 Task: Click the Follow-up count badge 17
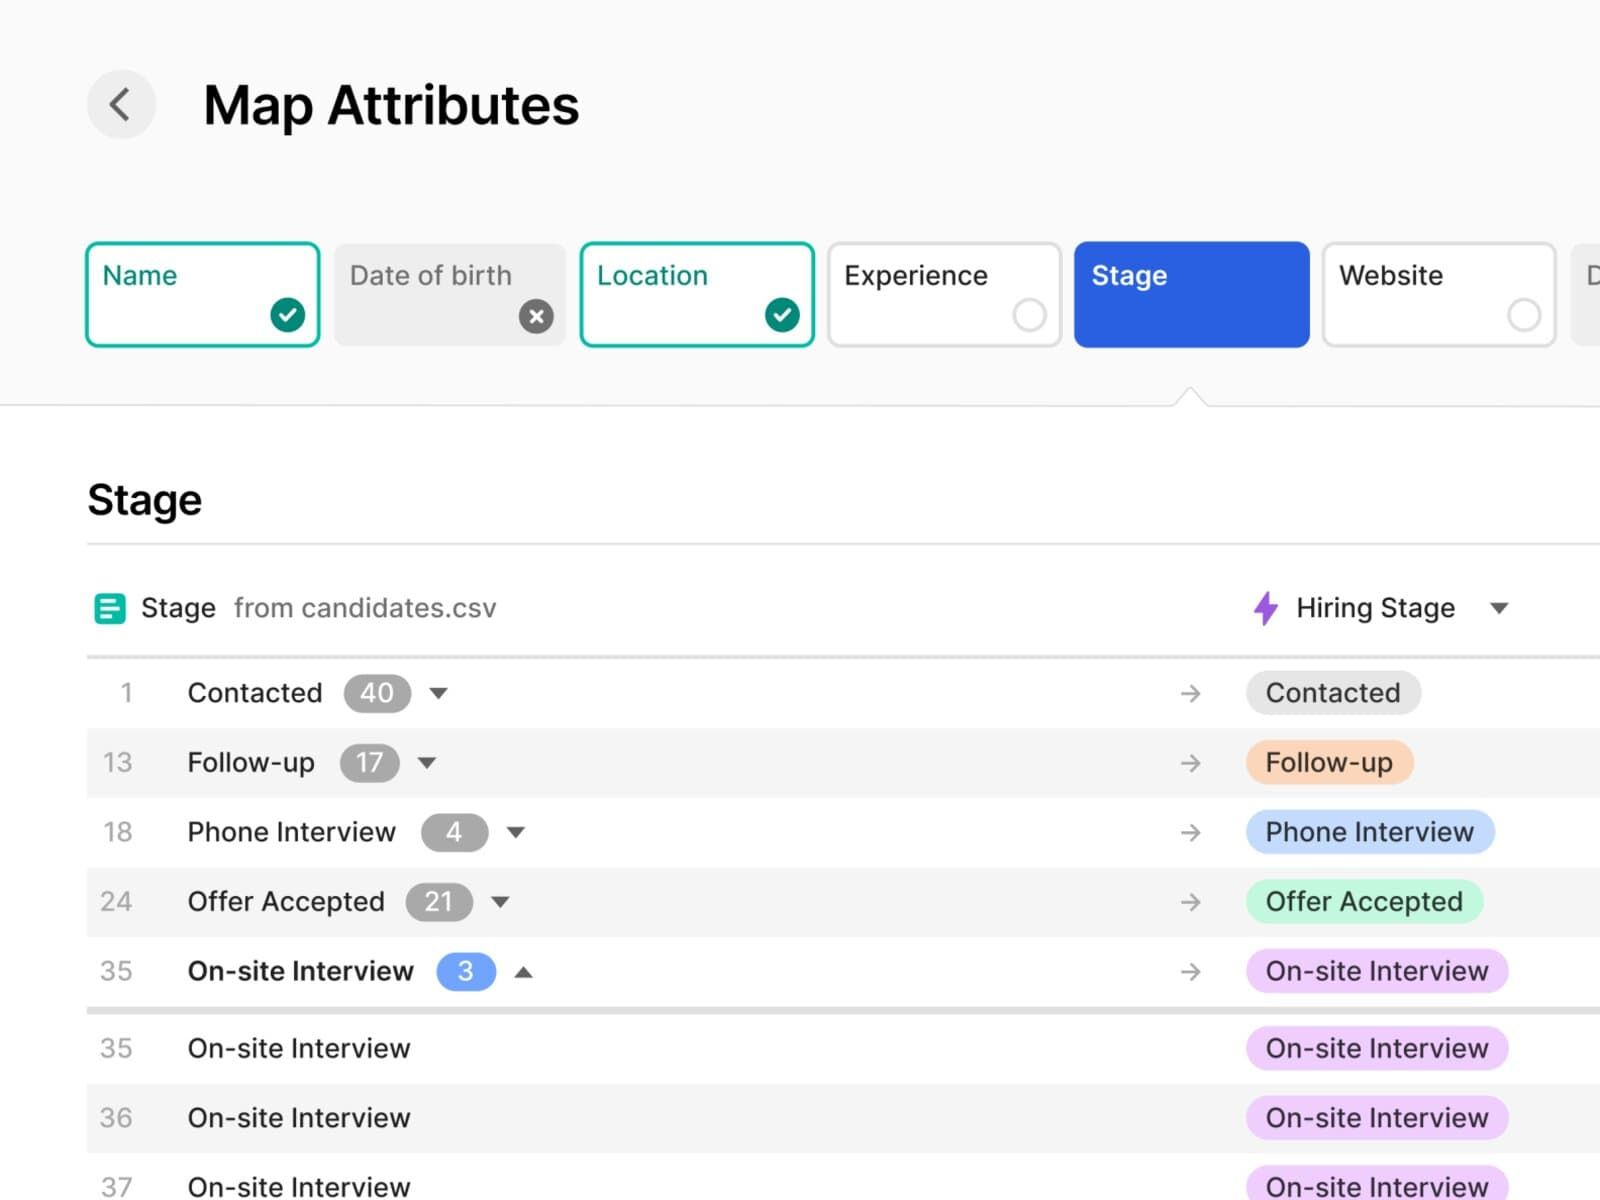click(x=369, y=763)
